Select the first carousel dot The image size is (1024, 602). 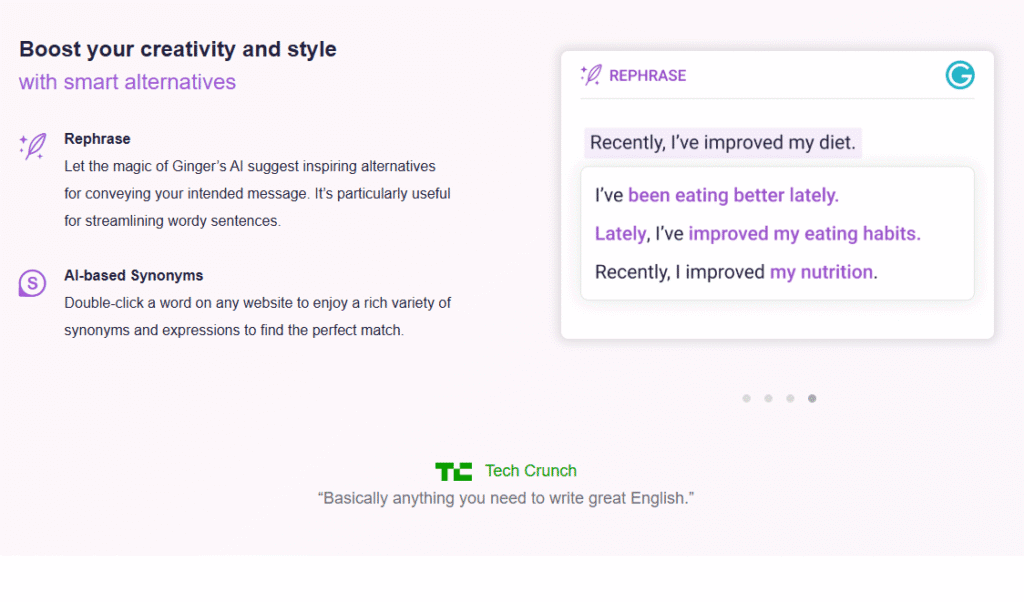(x=746, y=398)
